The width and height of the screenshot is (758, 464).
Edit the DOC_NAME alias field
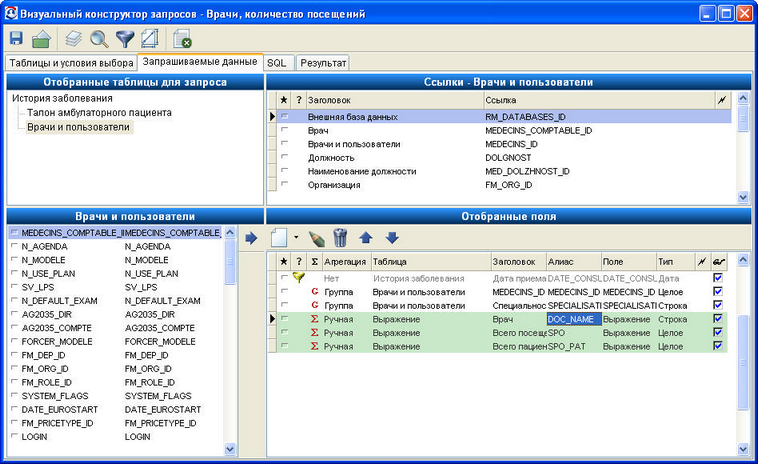pyautogui.click(x=574, y=319)
